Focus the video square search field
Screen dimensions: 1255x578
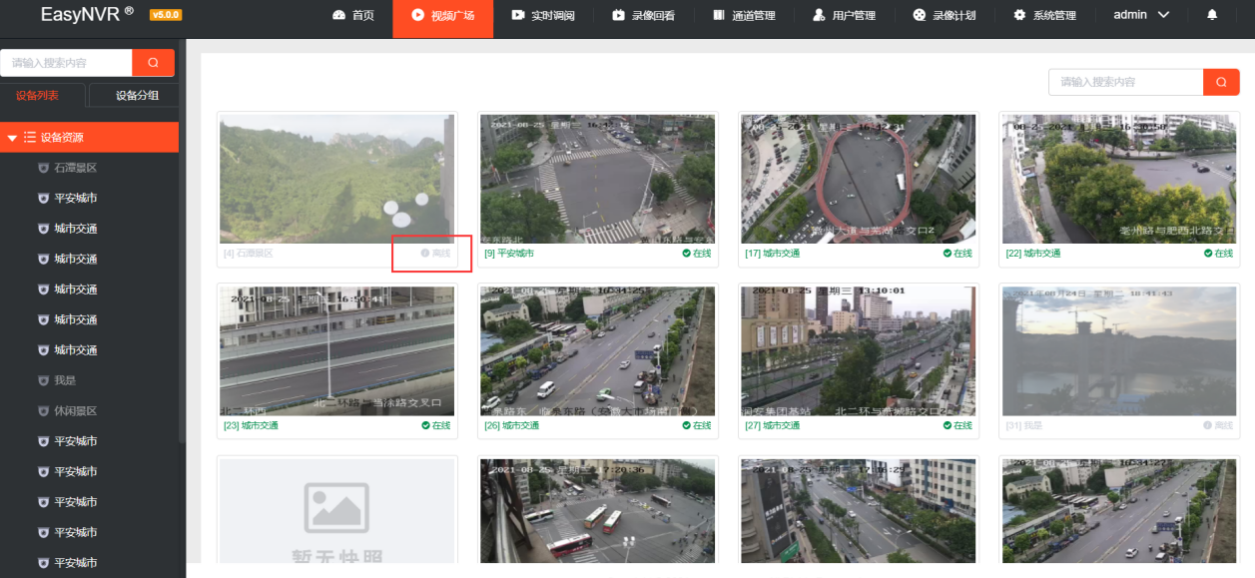point(1125,82)
